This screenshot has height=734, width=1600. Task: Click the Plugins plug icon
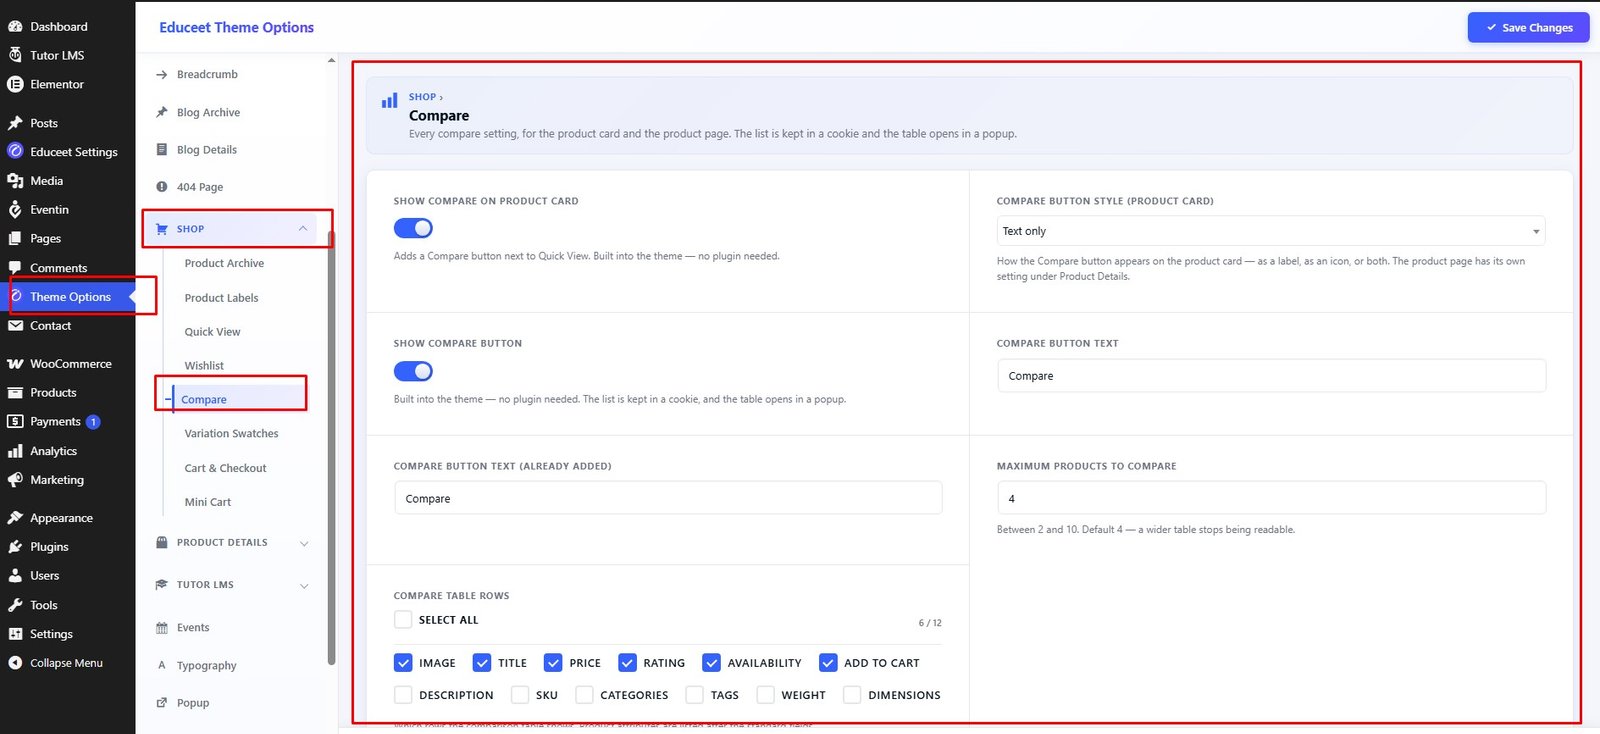click(15, 547)
